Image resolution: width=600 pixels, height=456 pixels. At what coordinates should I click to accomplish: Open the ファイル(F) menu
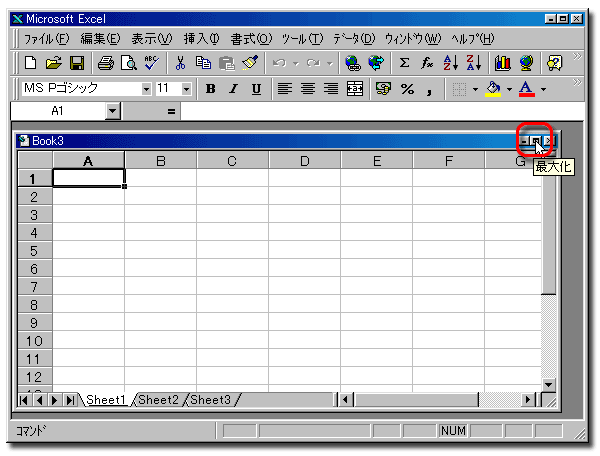coord(46,39)
